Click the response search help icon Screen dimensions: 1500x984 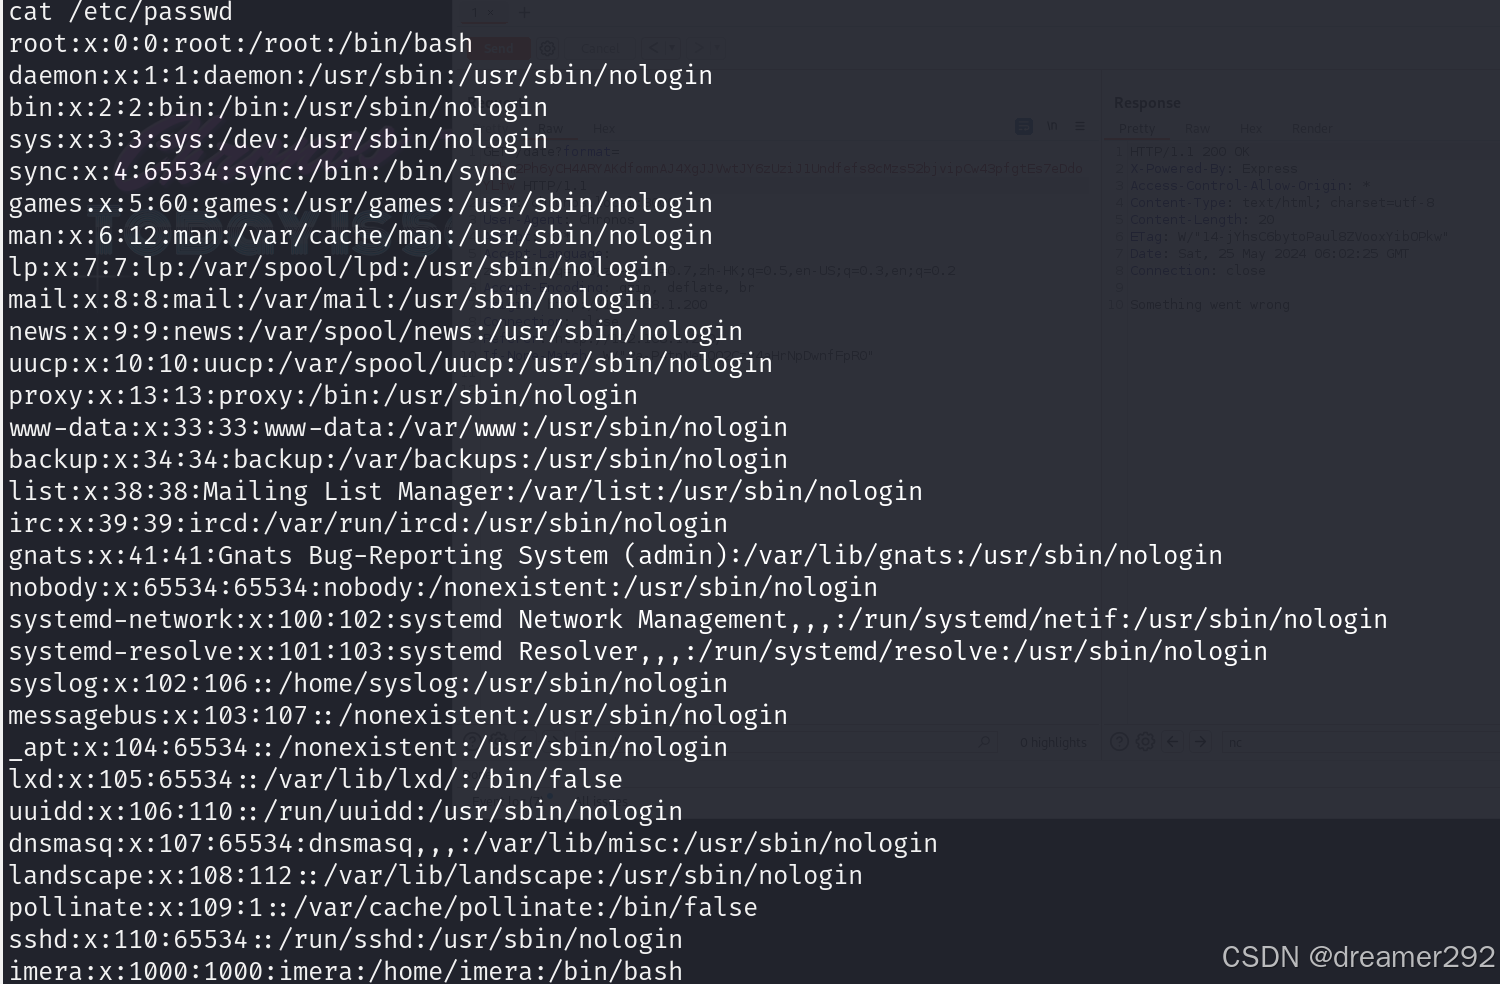point(1119,742)
